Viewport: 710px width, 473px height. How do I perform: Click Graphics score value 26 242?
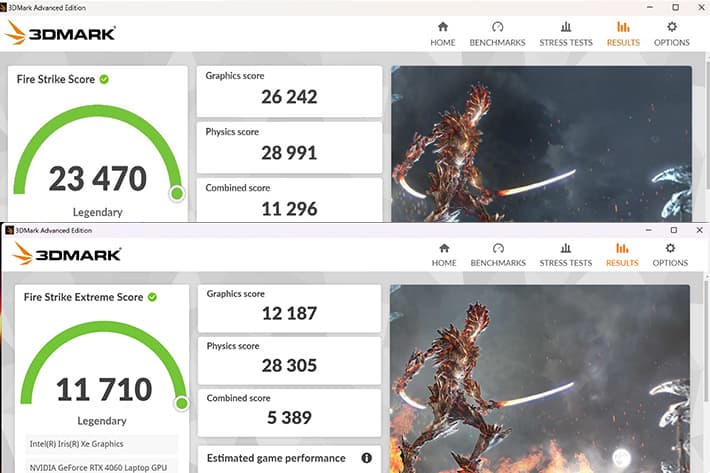289,97
